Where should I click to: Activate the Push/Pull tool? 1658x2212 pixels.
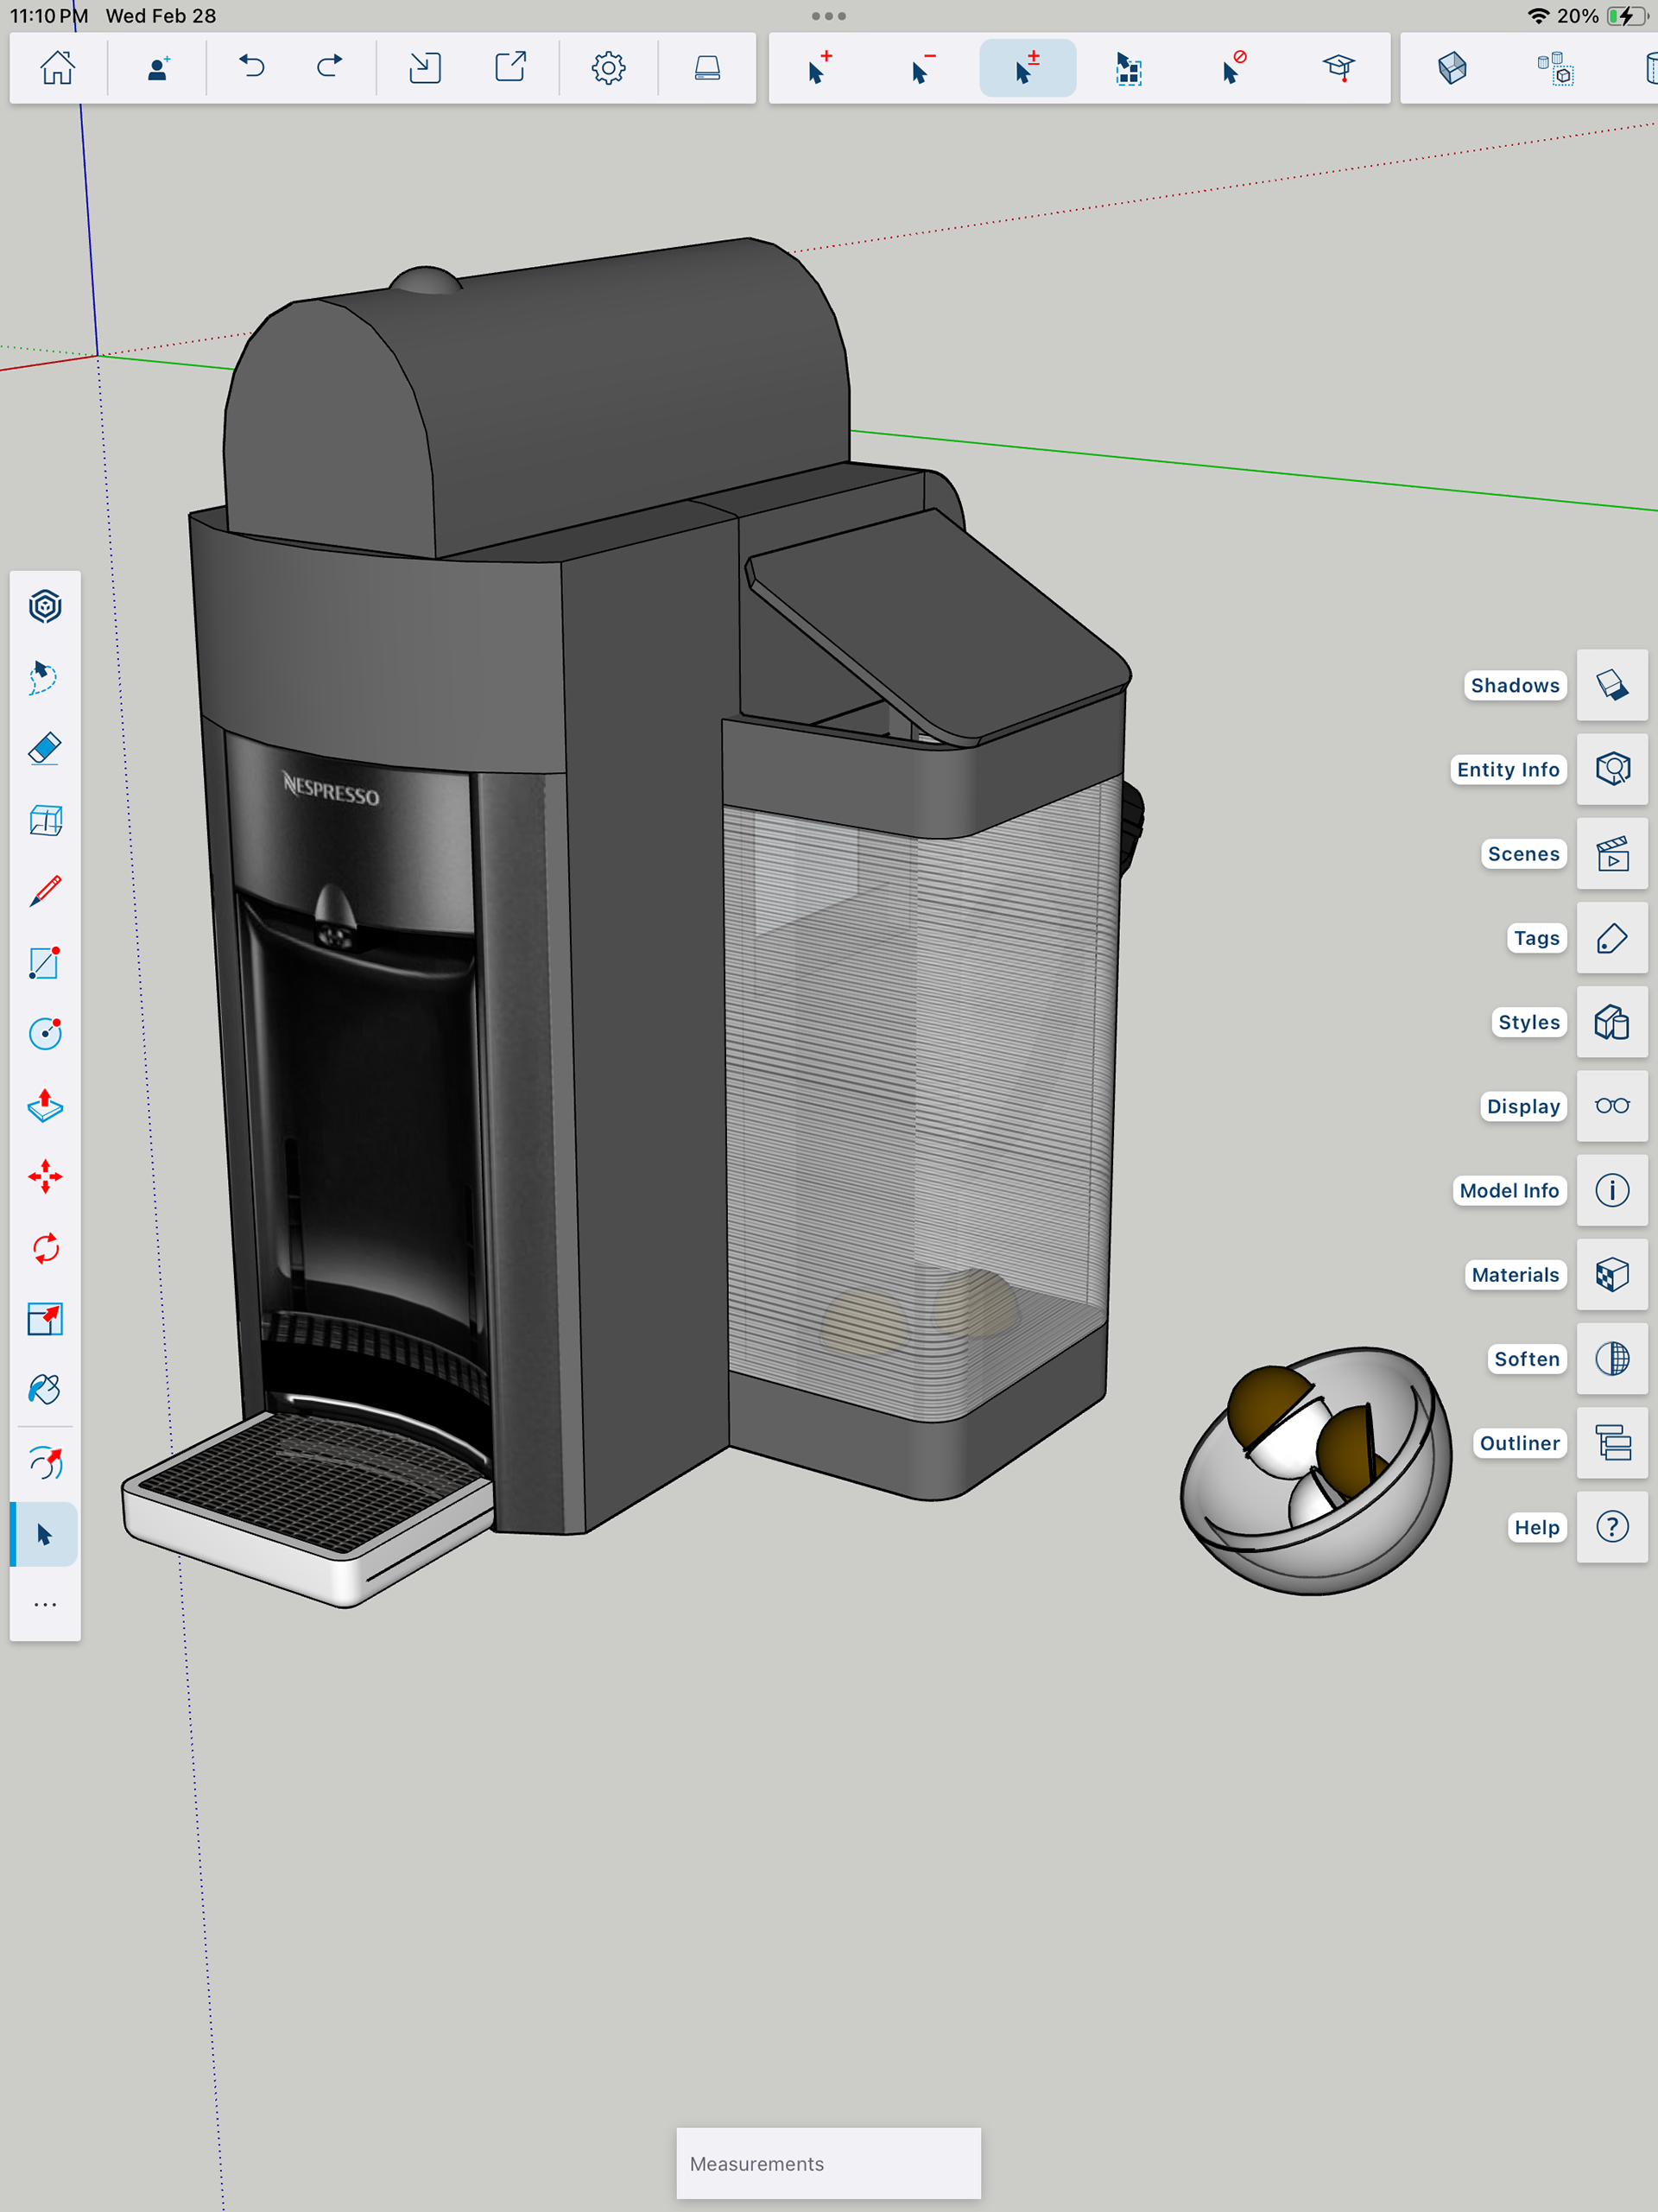pyautogui.click(x=45, y=1106)
